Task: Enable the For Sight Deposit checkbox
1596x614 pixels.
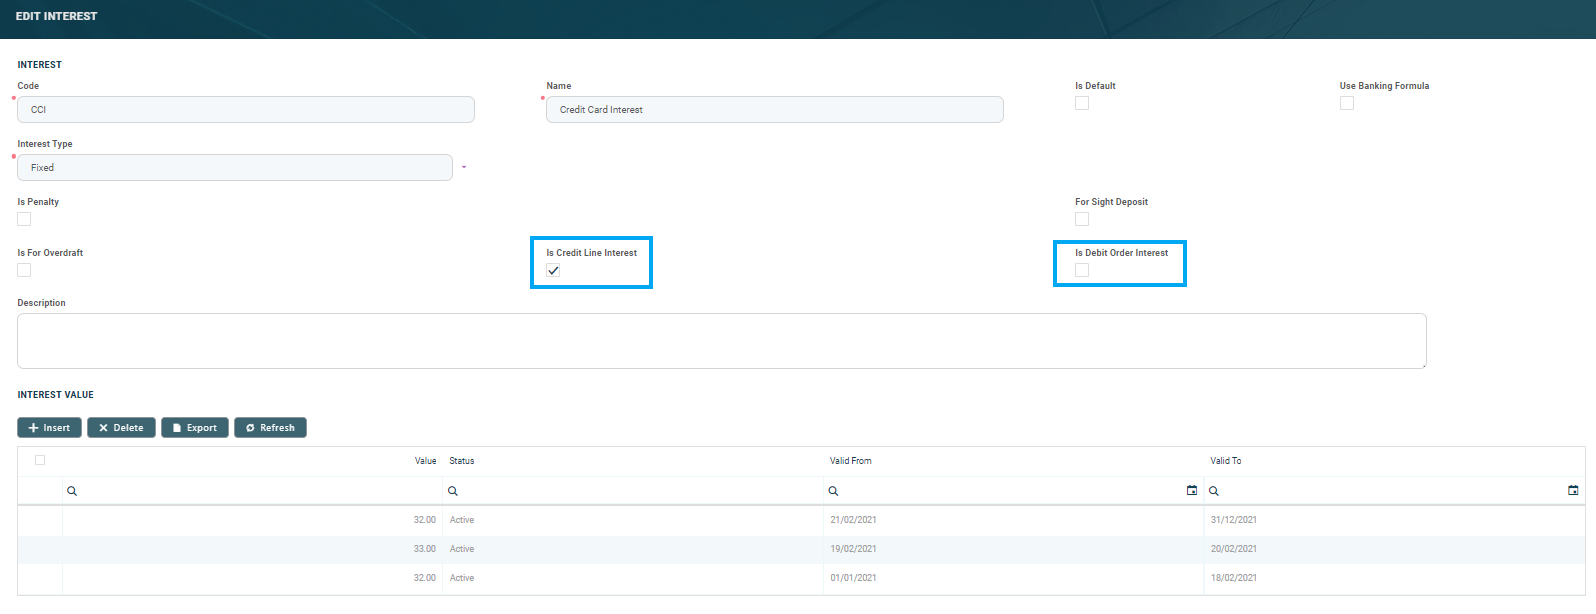Action: (1082, 219)
